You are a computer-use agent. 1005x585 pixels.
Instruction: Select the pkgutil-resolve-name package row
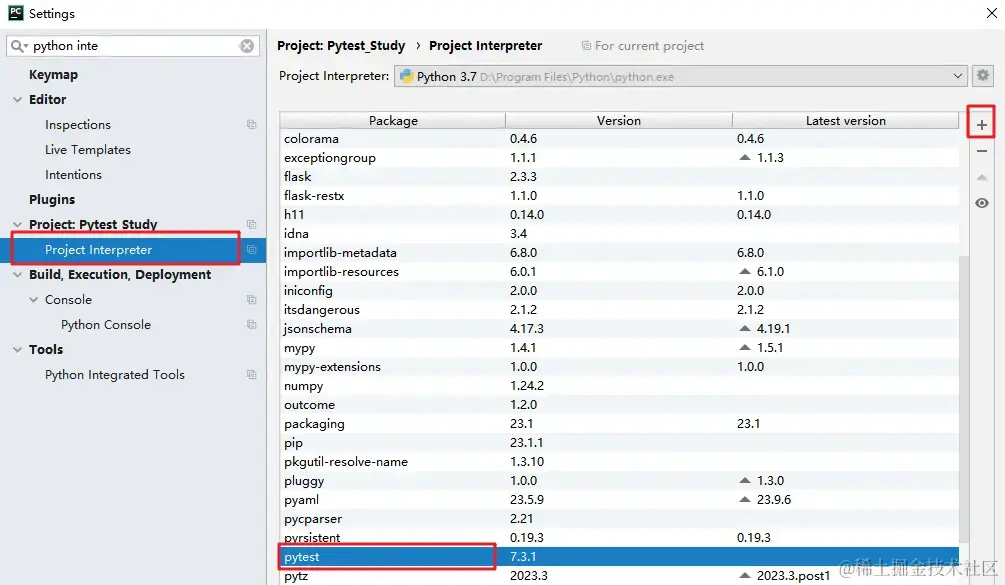[x=619, y=461]
